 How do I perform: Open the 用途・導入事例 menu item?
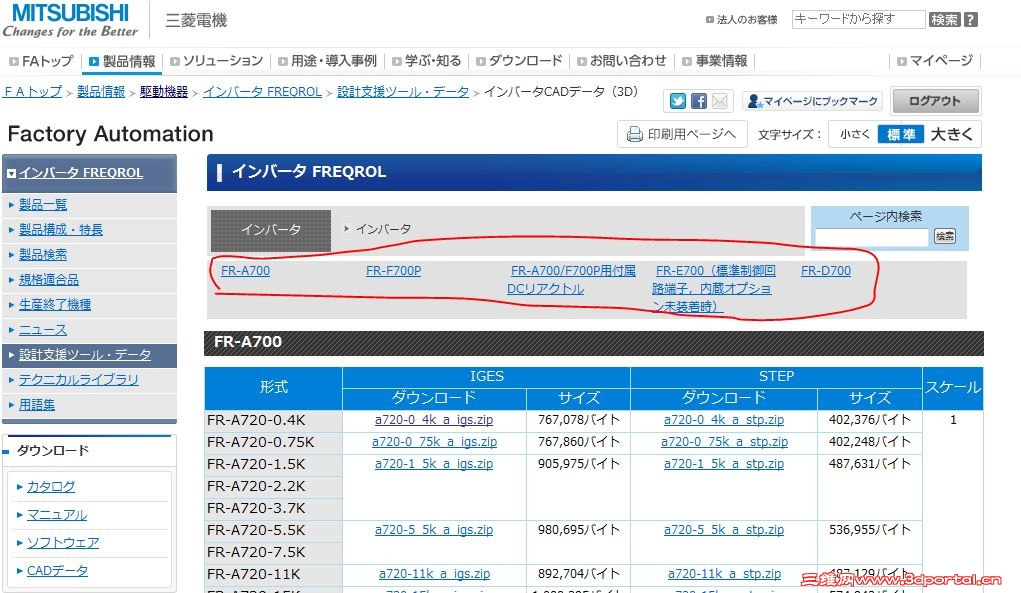pyautogui.click(x=328, y=61)
